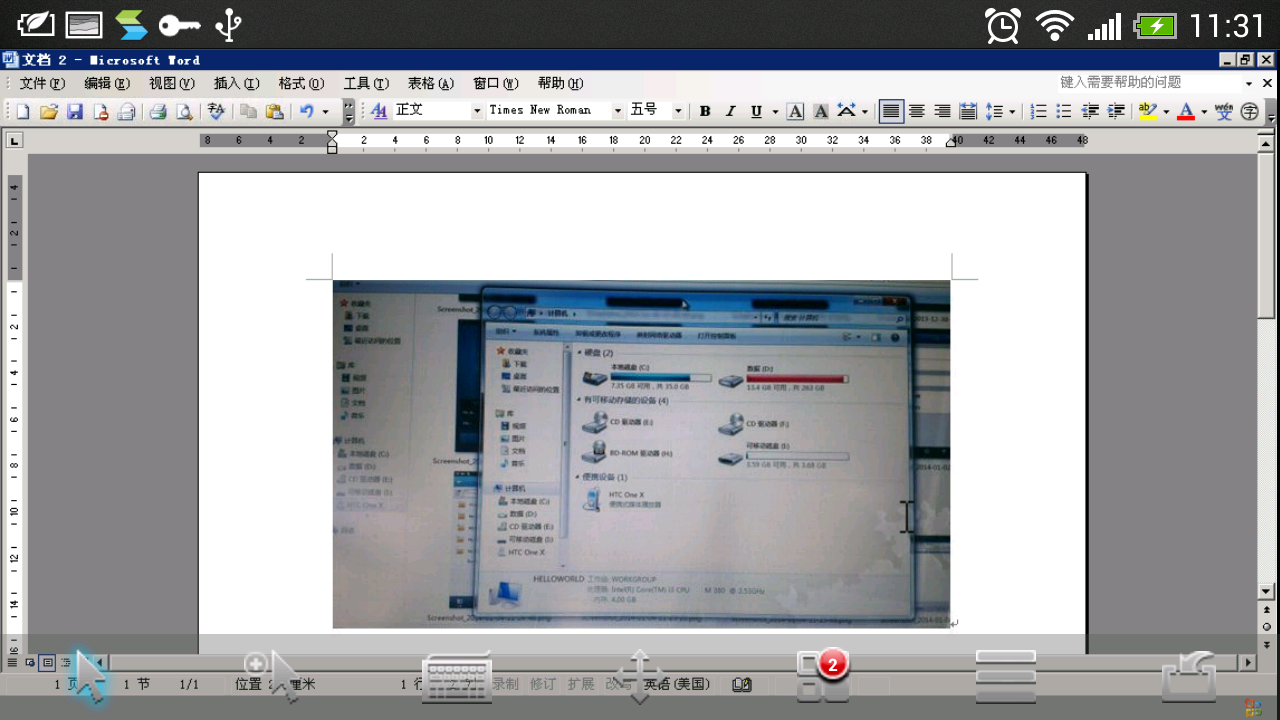Image resolution: width=1280 pixels, height=720 pixels.
Task: Open the 文件(F) menu
Action: [43, 84]
